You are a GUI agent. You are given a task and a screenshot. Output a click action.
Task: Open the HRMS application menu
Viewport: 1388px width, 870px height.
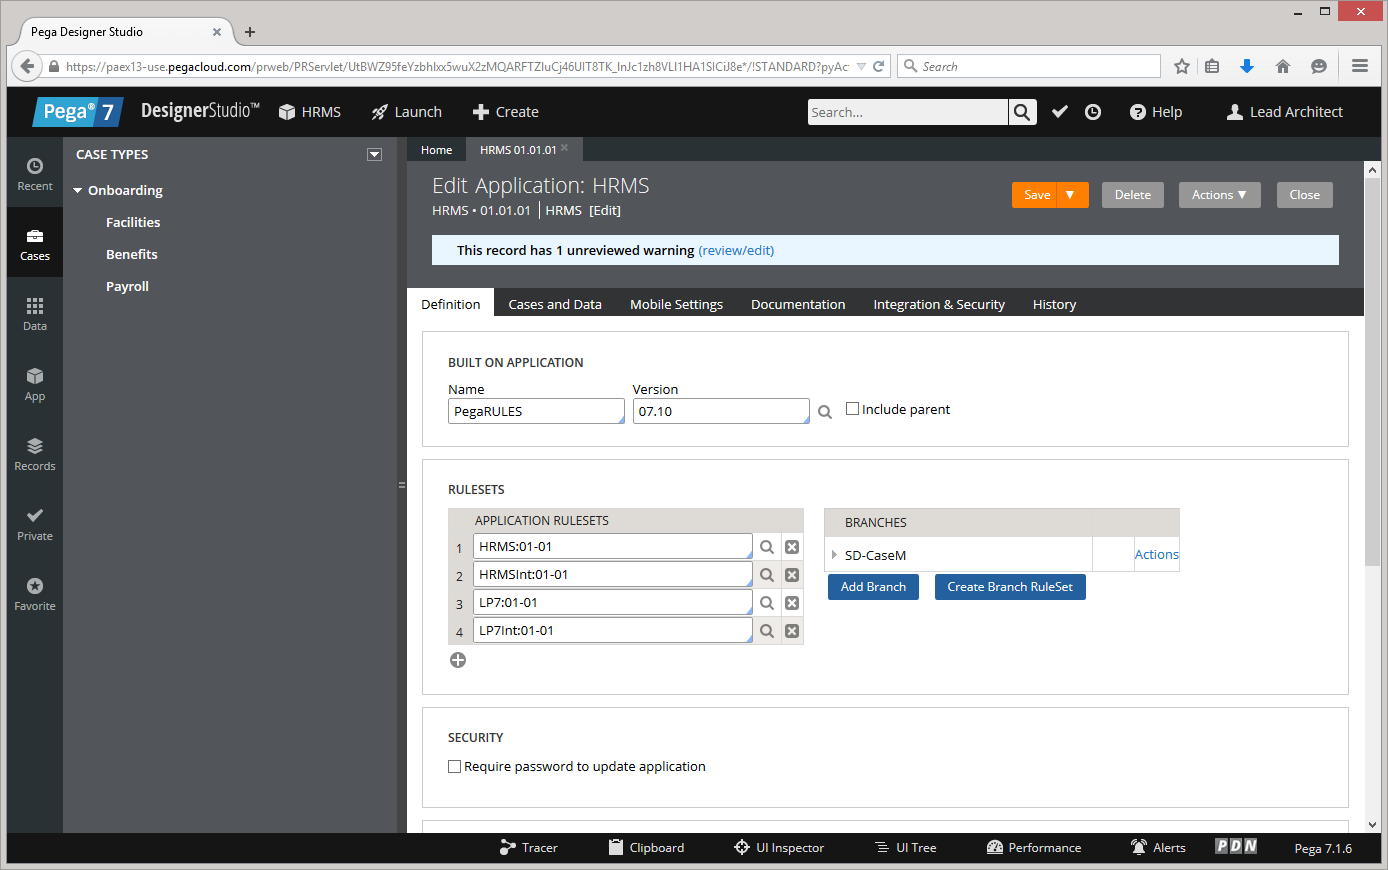[310, 112]
